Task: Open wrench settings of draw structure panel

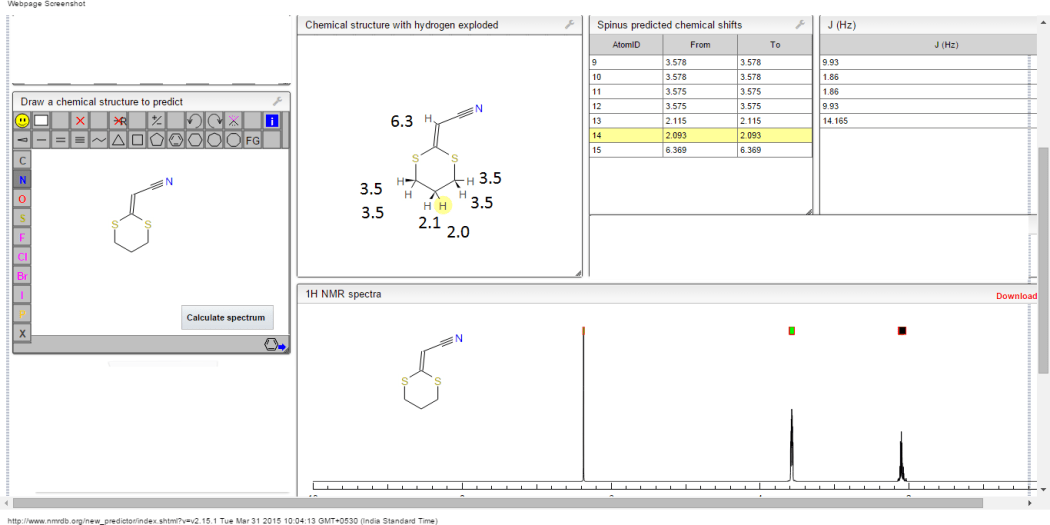Action: (278, 101)
